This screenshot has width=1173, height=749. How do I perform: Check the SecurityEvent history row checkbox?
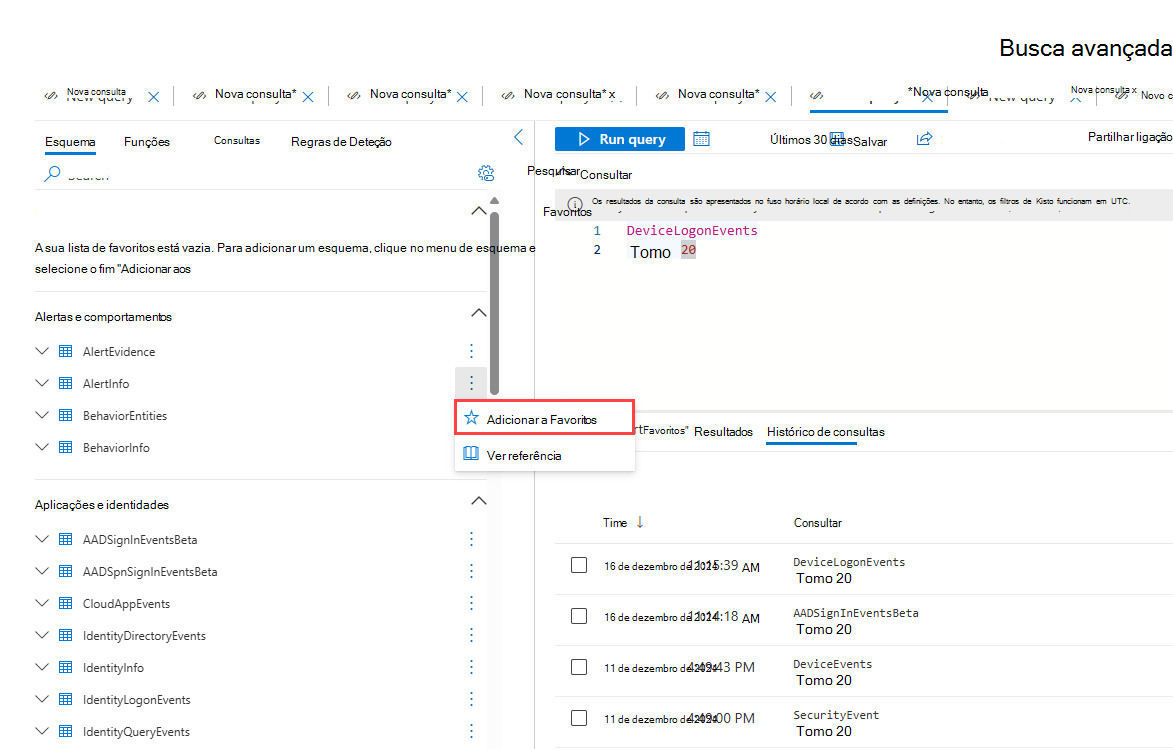coord(579,718)
